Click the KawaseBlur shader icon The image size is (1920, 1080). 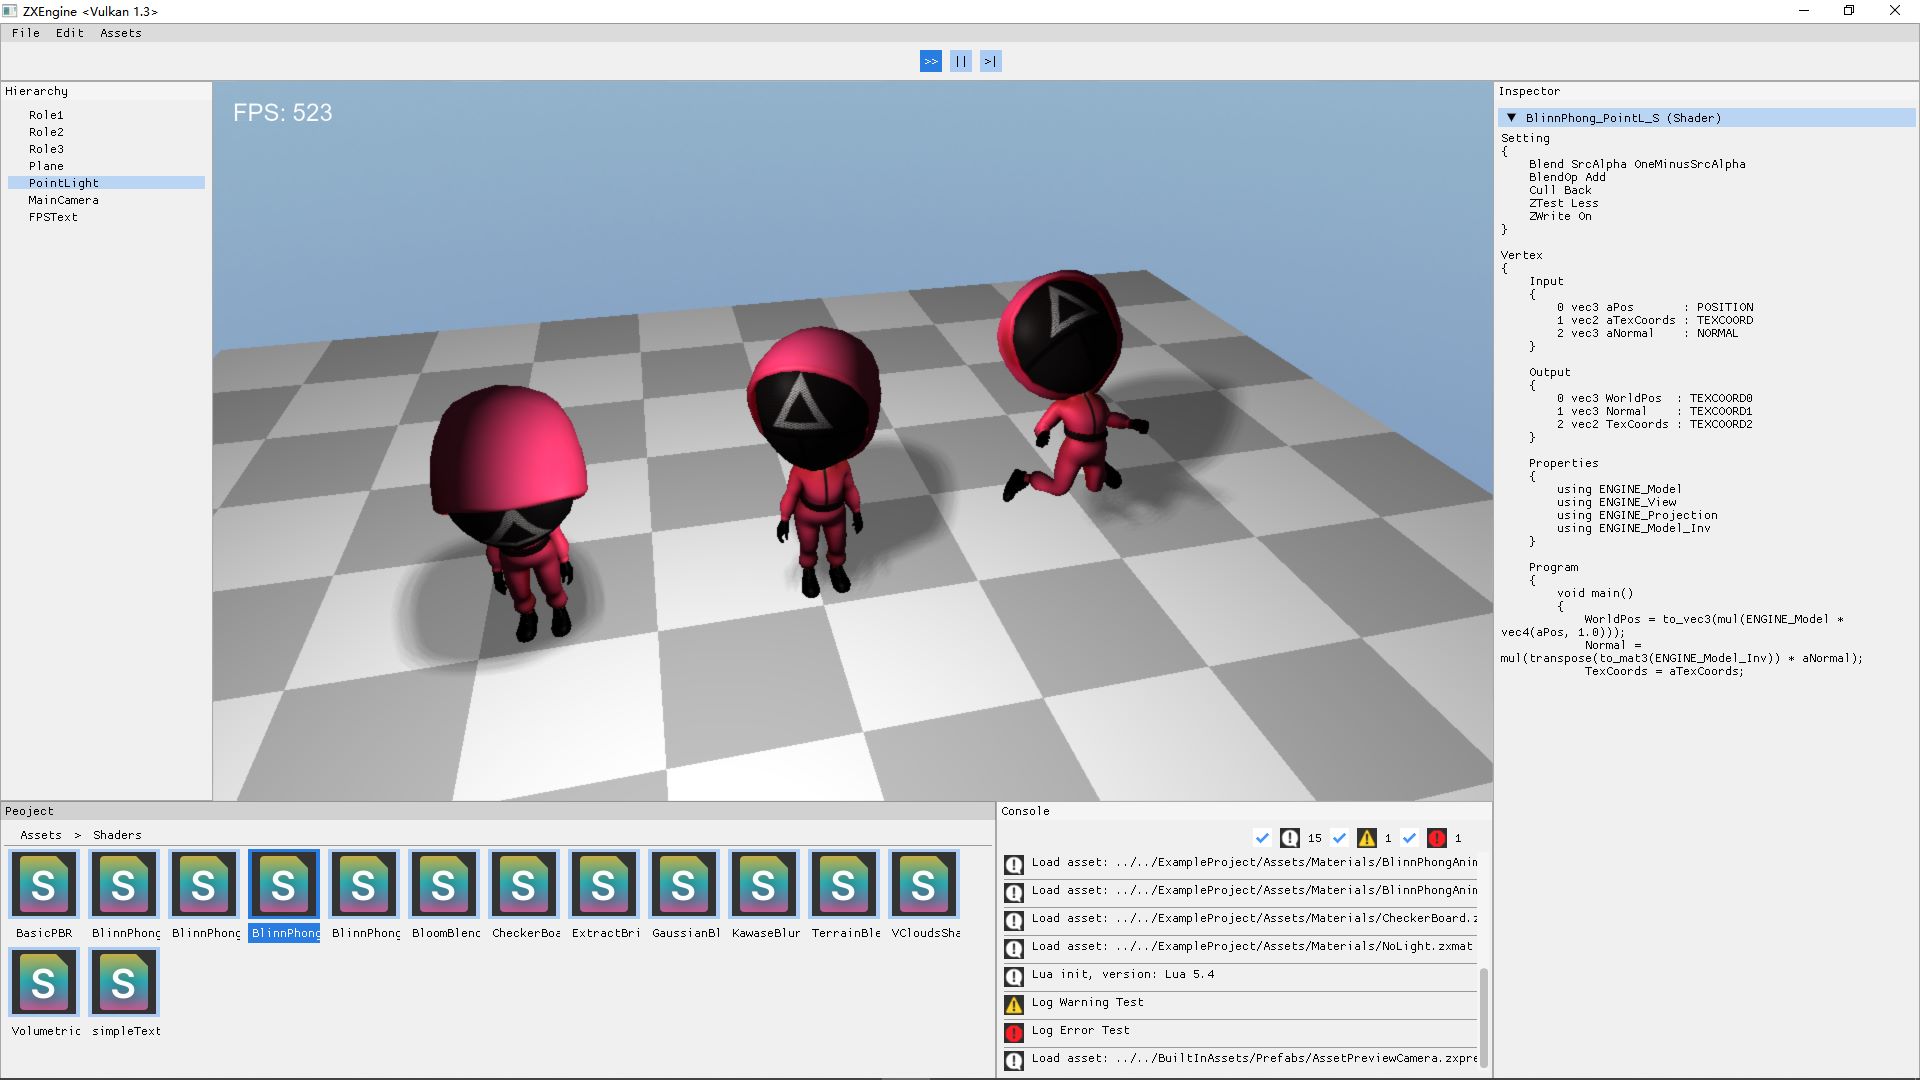tap(764, 884)
